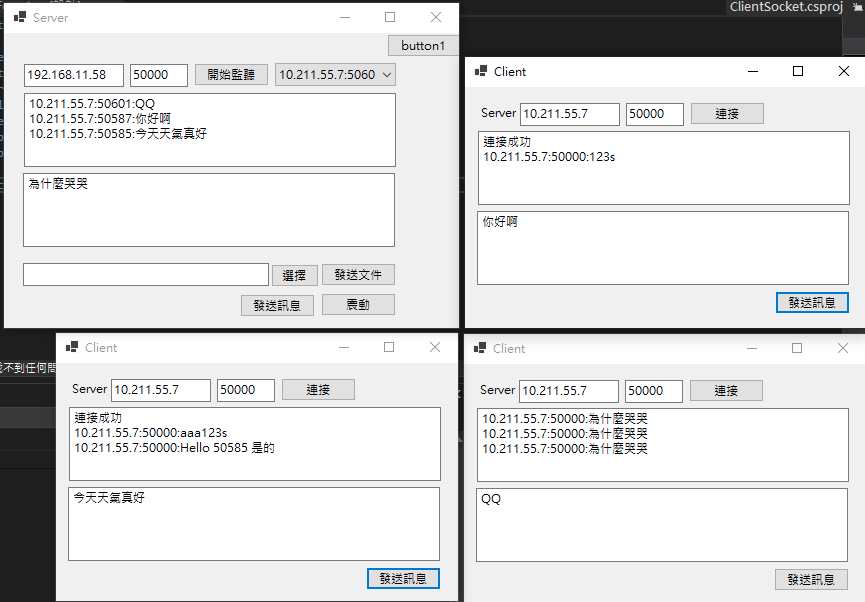Viewport: 865px width, 602px height.
Task: Click the app icon of the Client window containing 你好啊
Action: [481, 72]
